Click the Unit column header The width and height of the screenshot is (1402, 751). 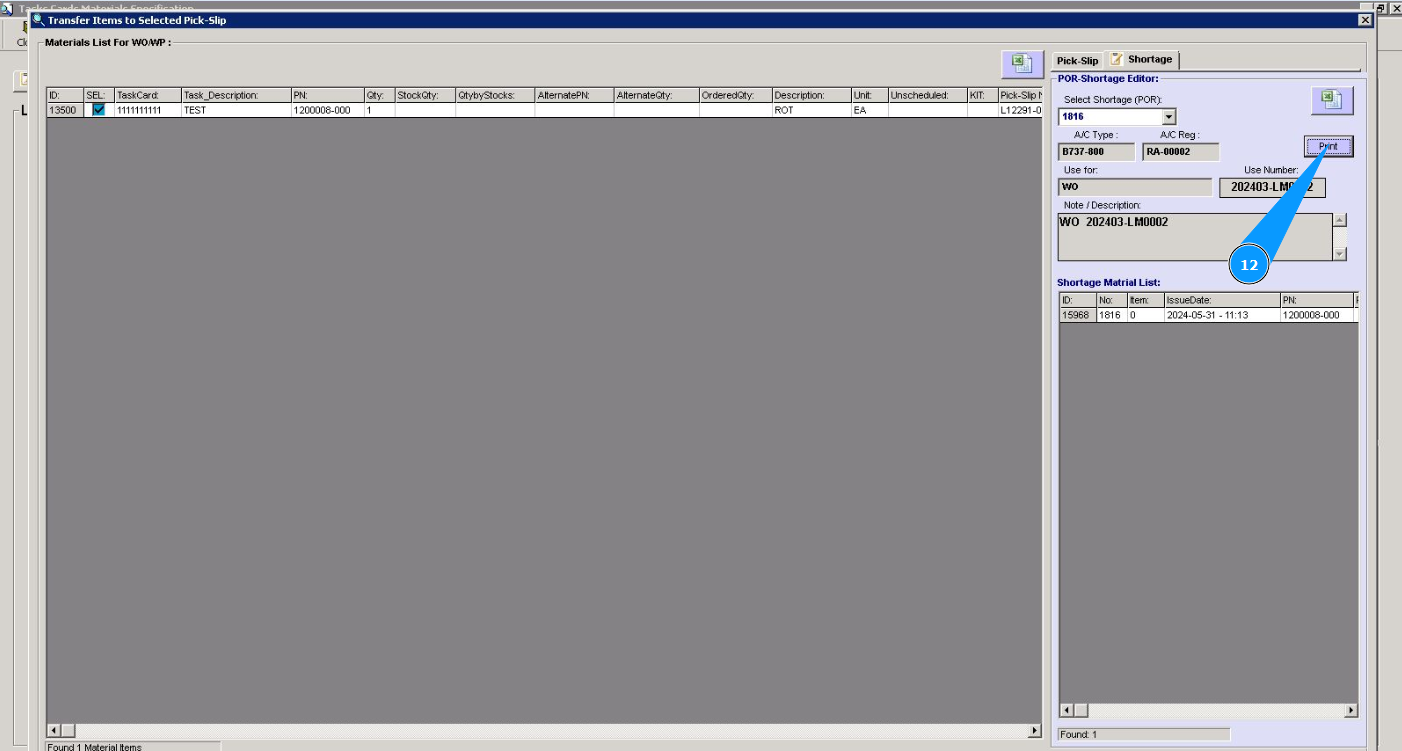pos(869,96)
